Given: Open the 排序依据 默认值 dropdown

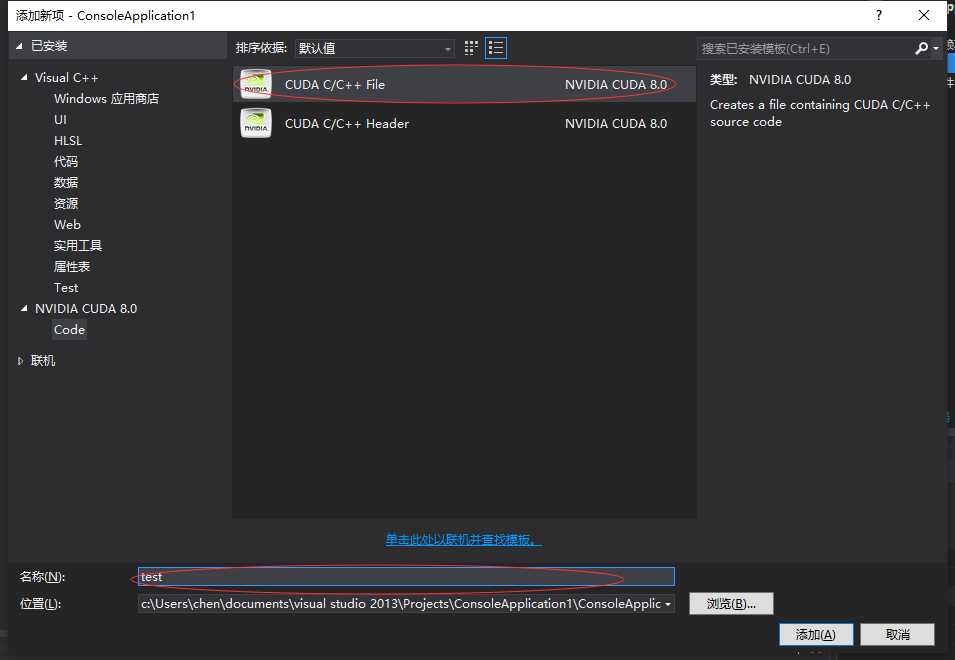Looking at the screenshot, I should tap(375, 48).
